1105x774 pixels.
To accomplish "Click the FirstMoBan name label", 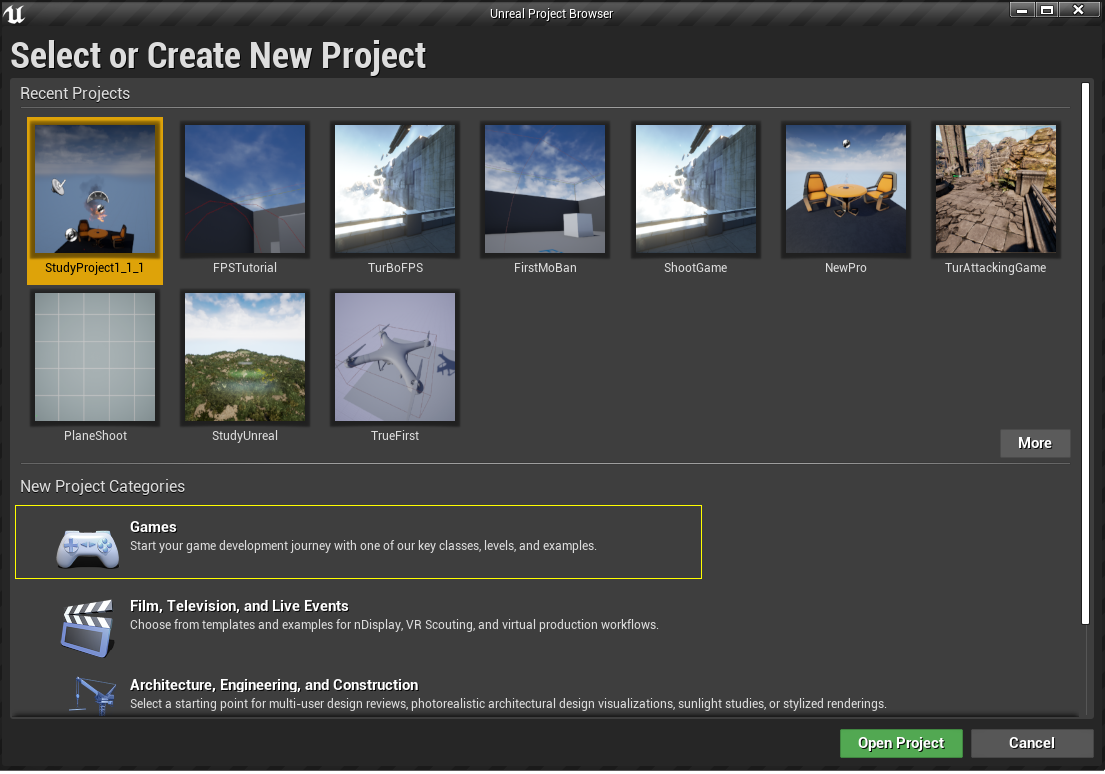I will pos(545,268).
